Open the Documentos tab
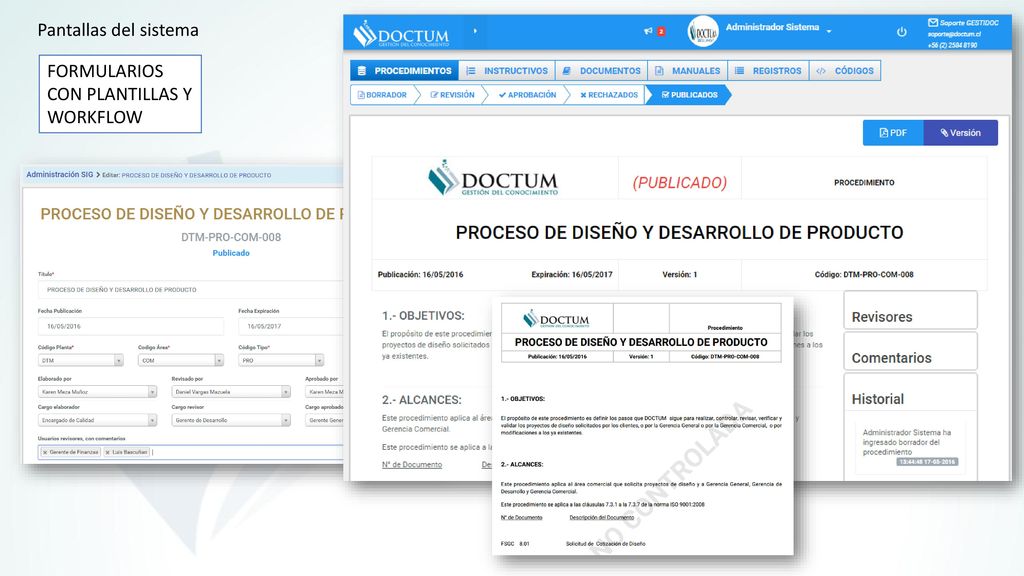1024x576 pixels. click(x=601, y=71)
